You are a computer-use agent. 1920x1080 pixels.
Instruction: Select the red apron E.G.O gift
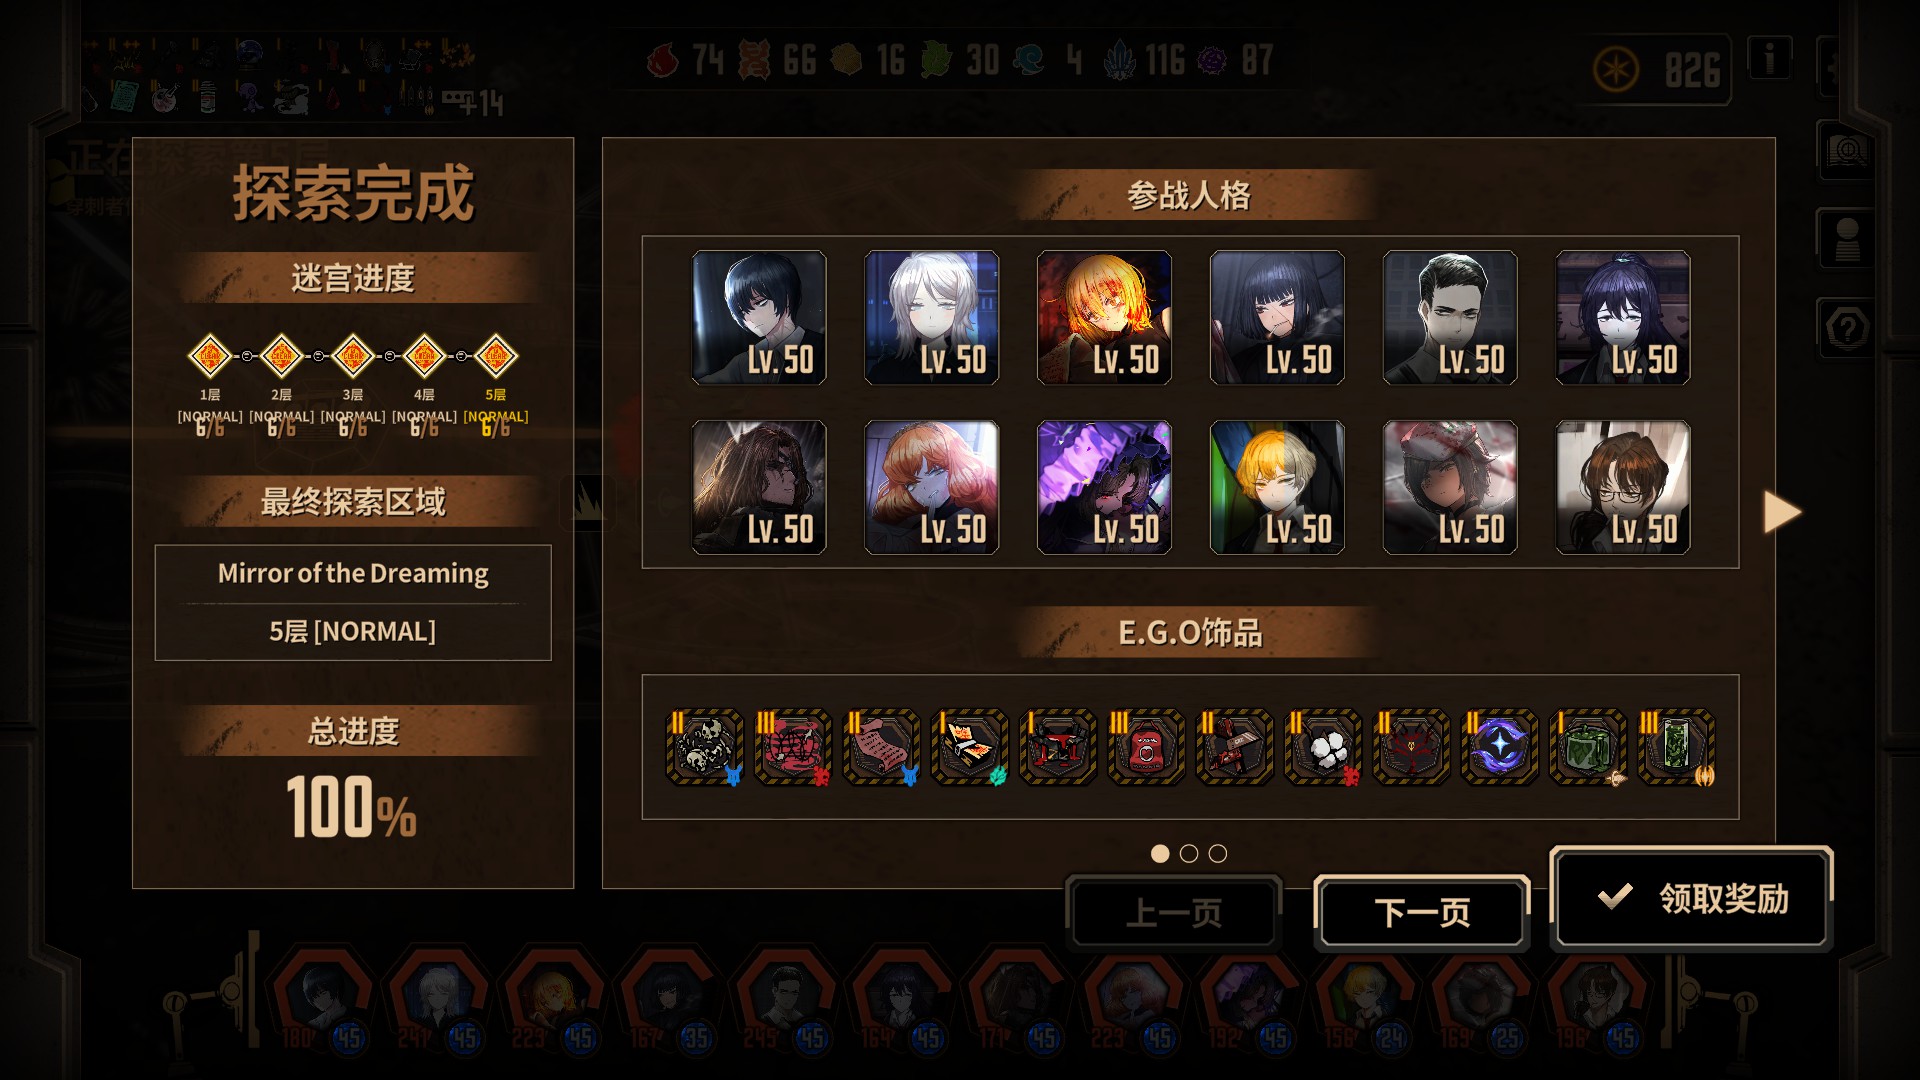coord(1146,747)
